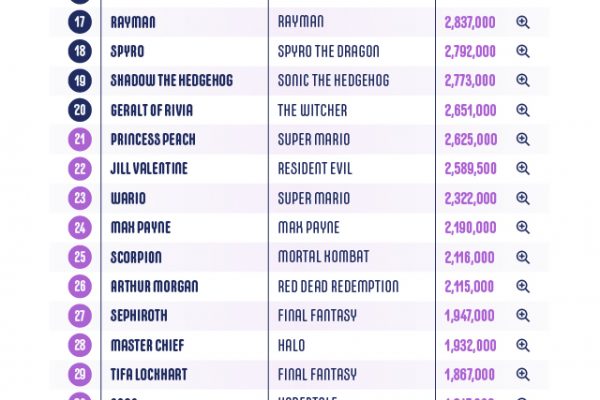Select the zoom icon in the Max Payne row
This screenshot has width=600, height=400.
click(x=523, y=227)
